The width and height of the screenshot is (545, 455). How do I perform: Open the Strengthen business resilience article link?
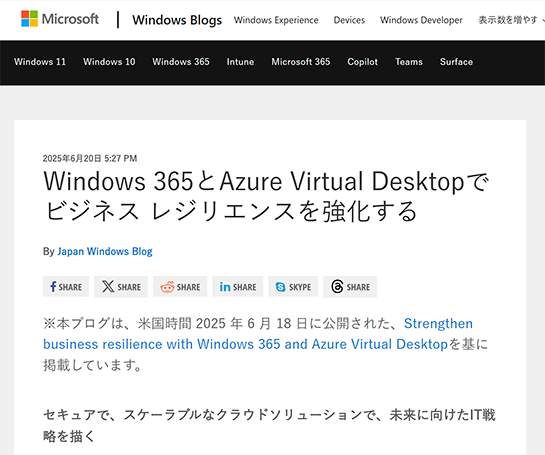coord(258,334)
